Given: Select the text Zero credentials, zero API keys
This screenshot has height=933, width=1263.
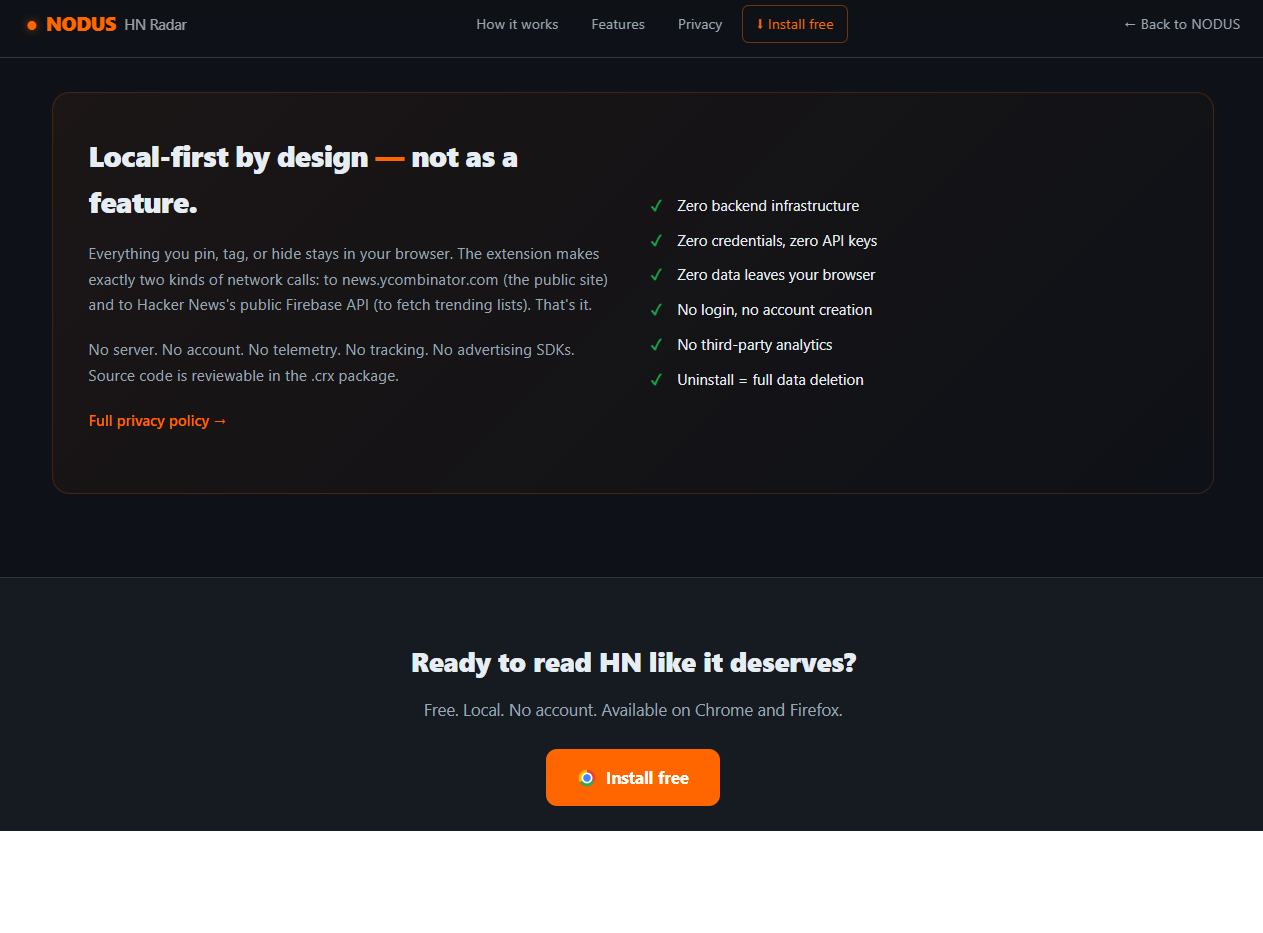Looking at the screenshot, I should coord(777,241).
